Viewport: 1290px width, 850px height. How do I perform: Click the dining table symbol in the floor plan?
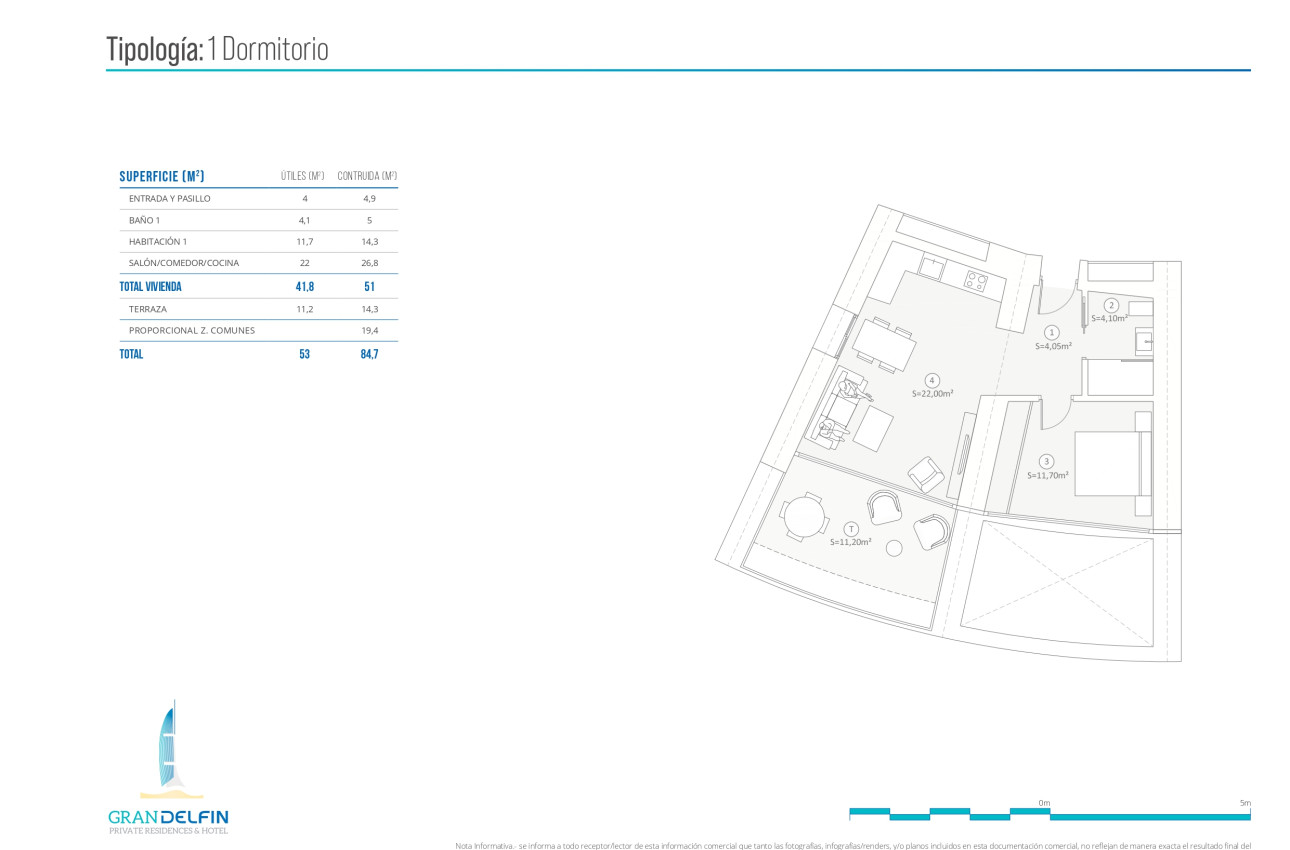884,346
